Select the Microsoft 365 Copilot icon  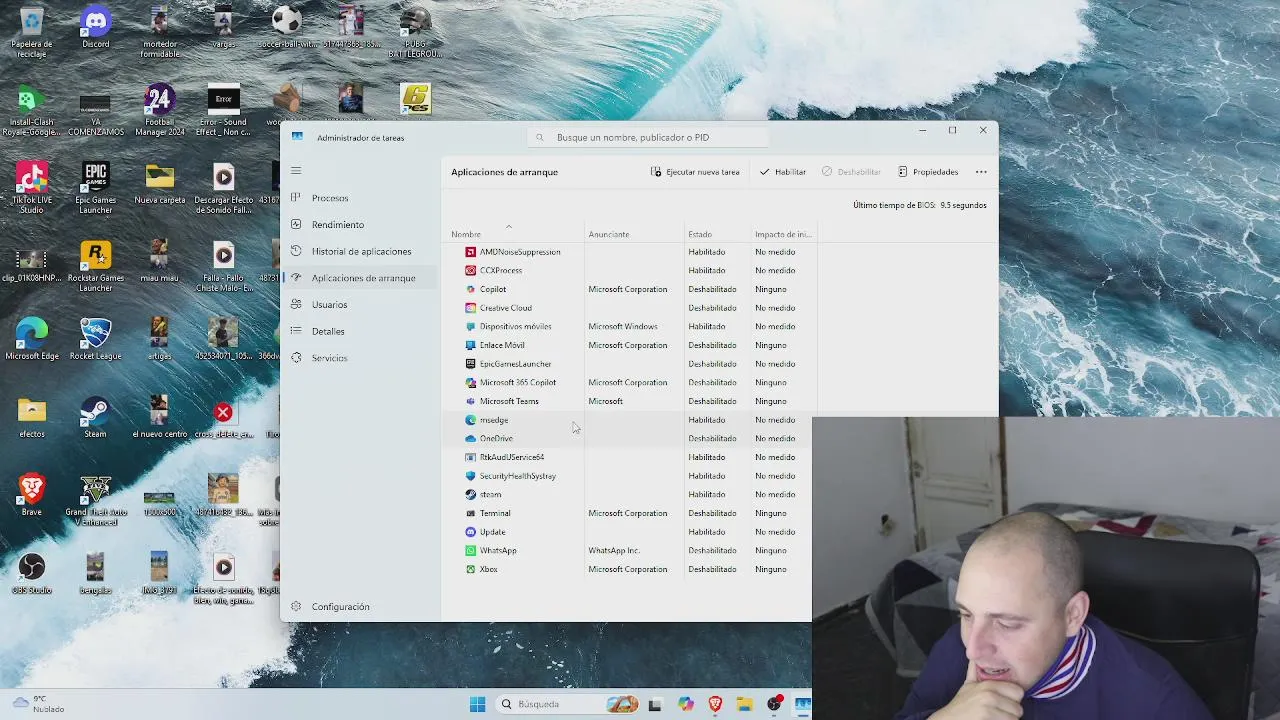471,382
